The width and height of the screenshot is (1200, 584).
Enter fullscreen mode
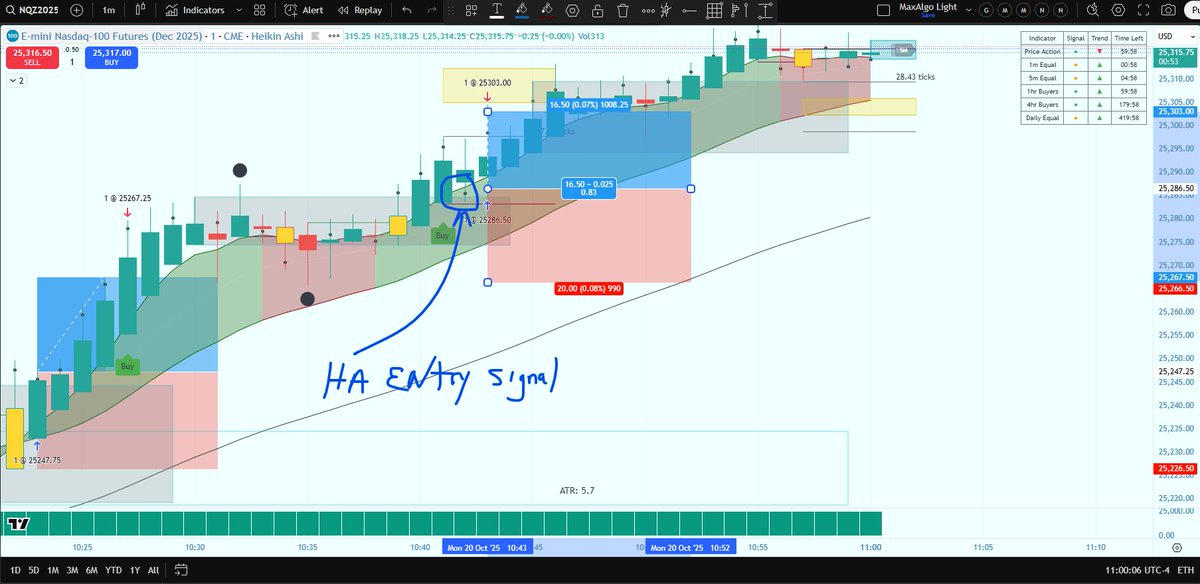click(x=1144, y=10)
